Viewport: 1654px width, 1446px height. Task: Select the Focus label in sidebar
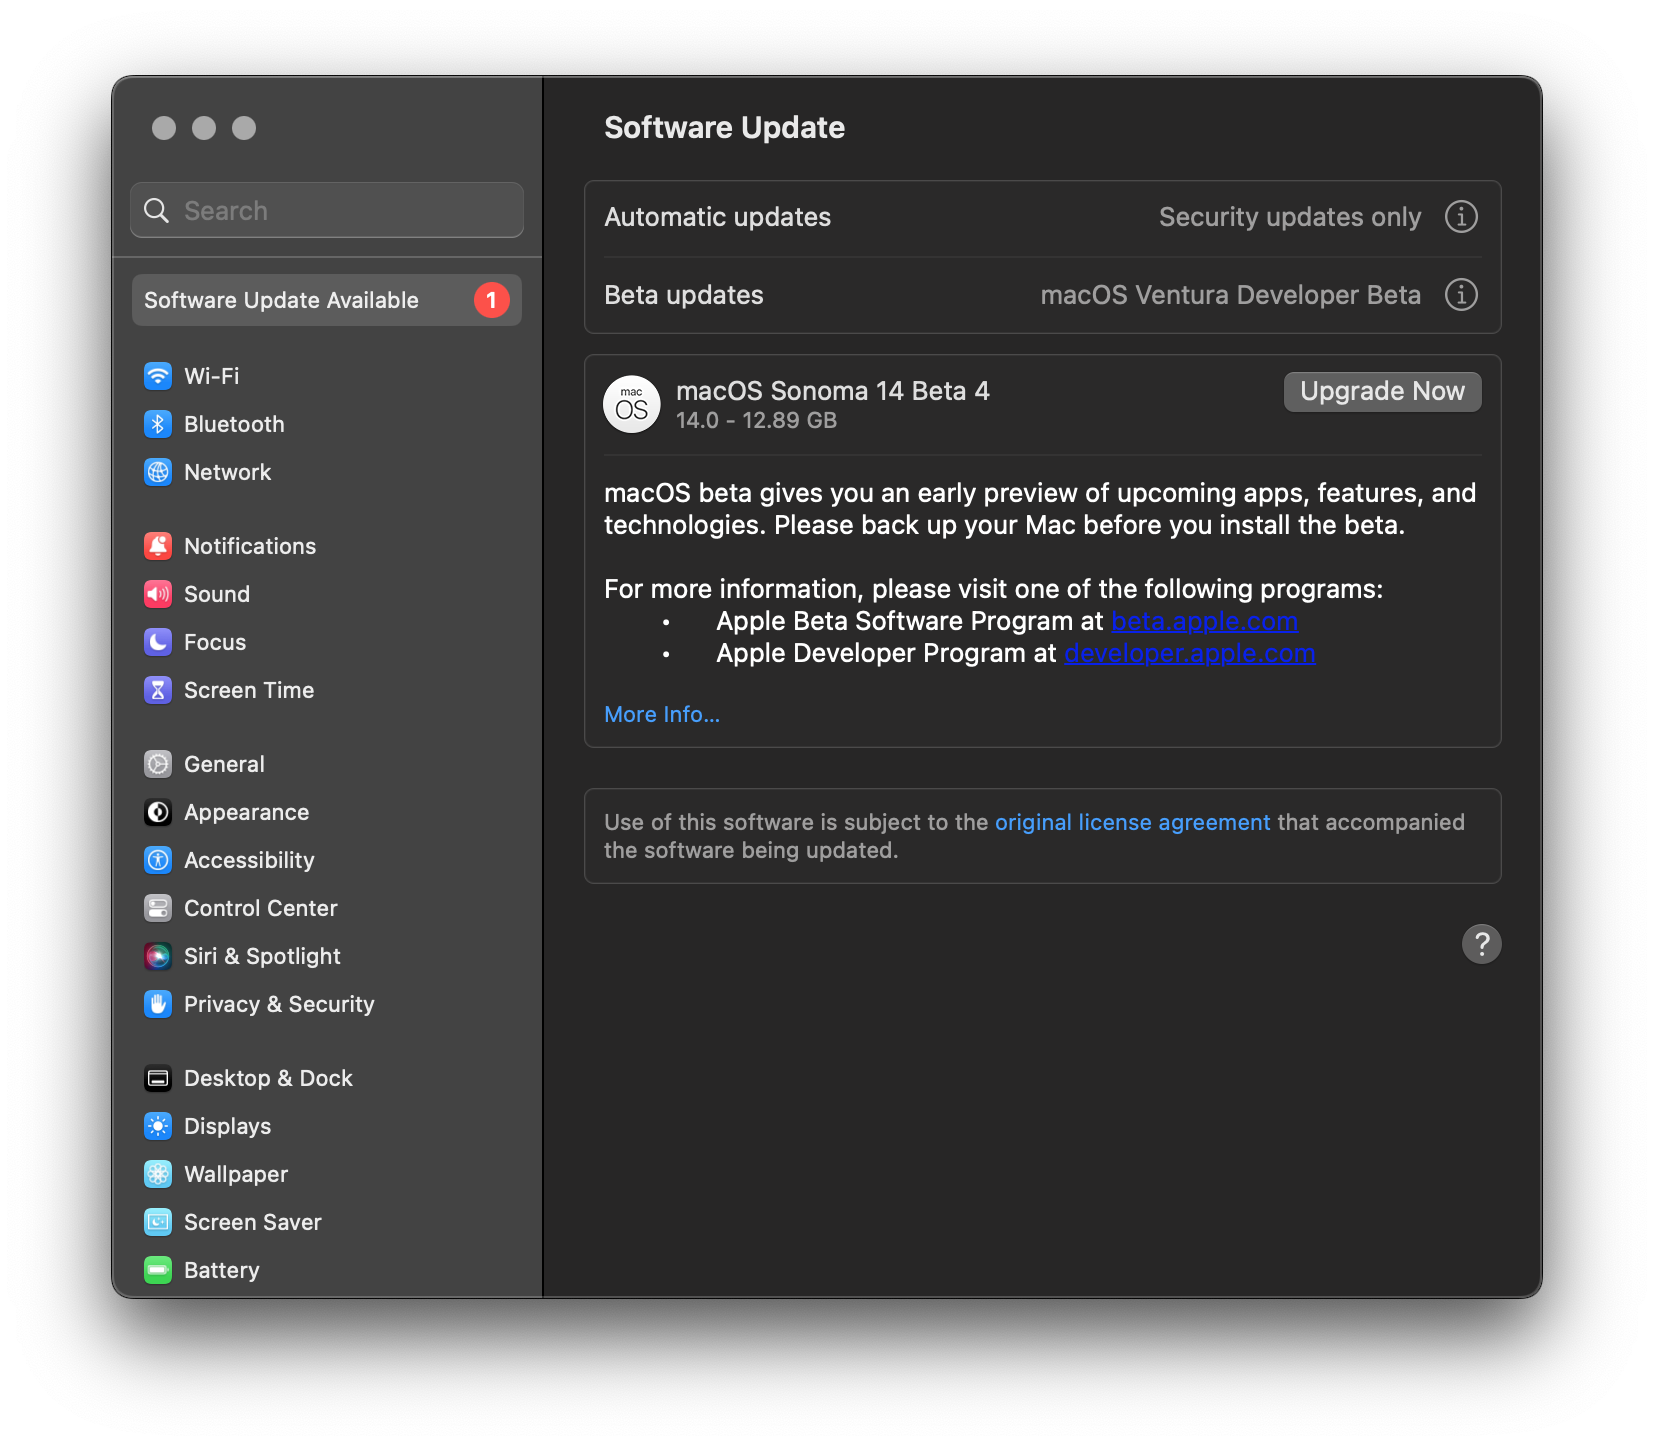point(215,642)
